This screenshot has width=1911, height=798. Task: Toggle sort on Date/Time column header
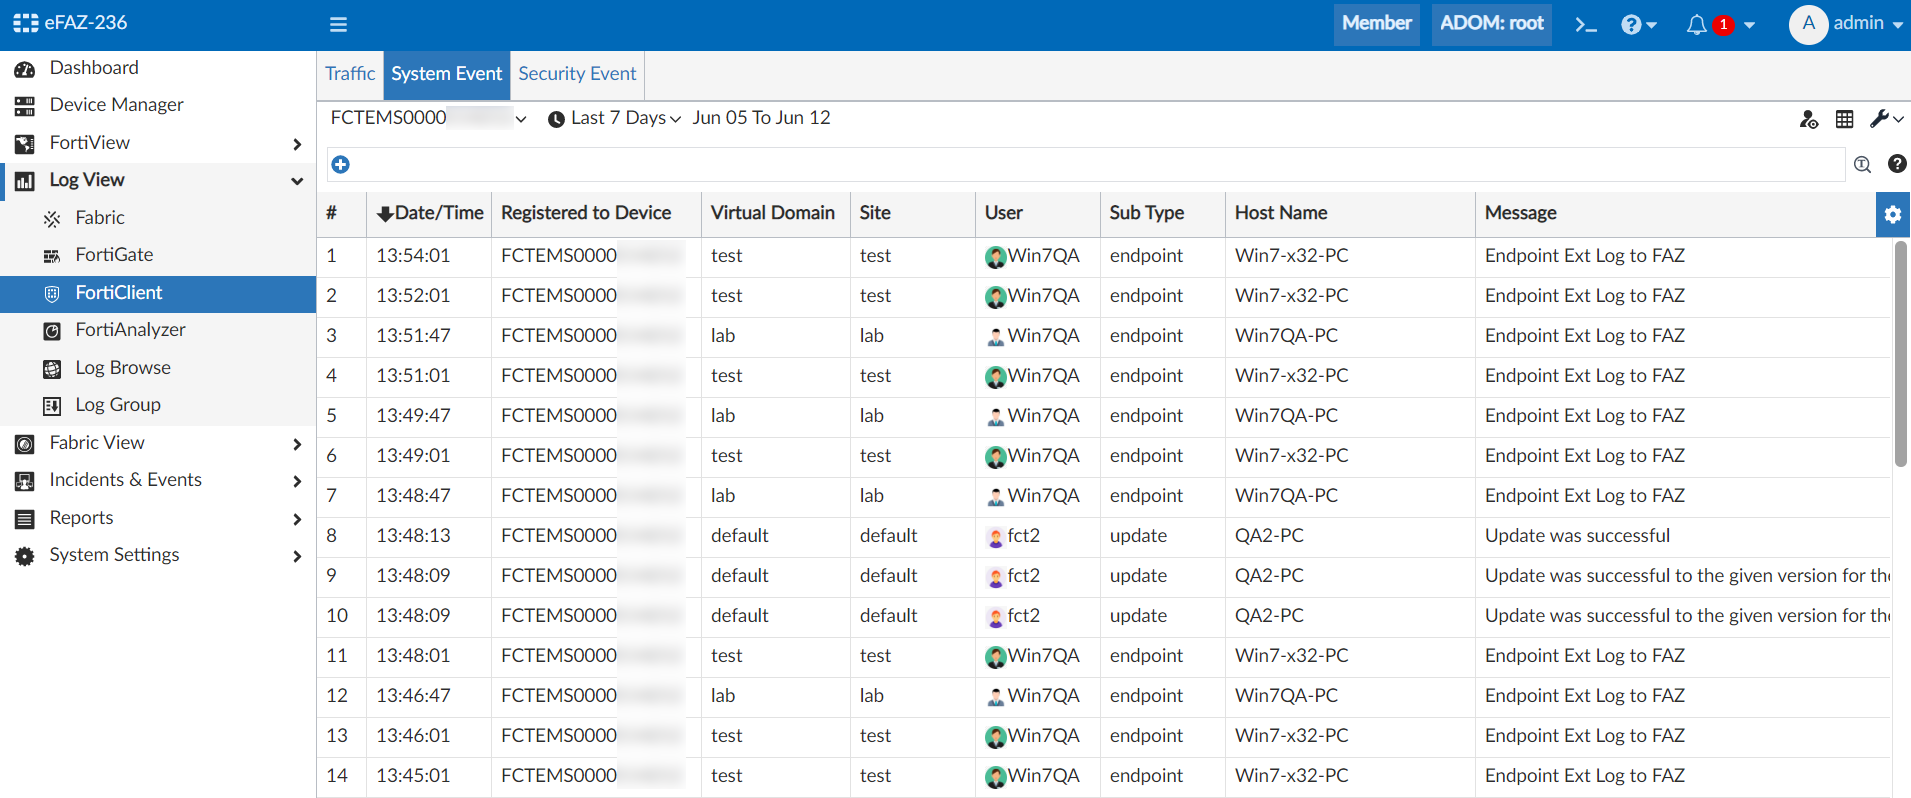(x=430, y=213)
